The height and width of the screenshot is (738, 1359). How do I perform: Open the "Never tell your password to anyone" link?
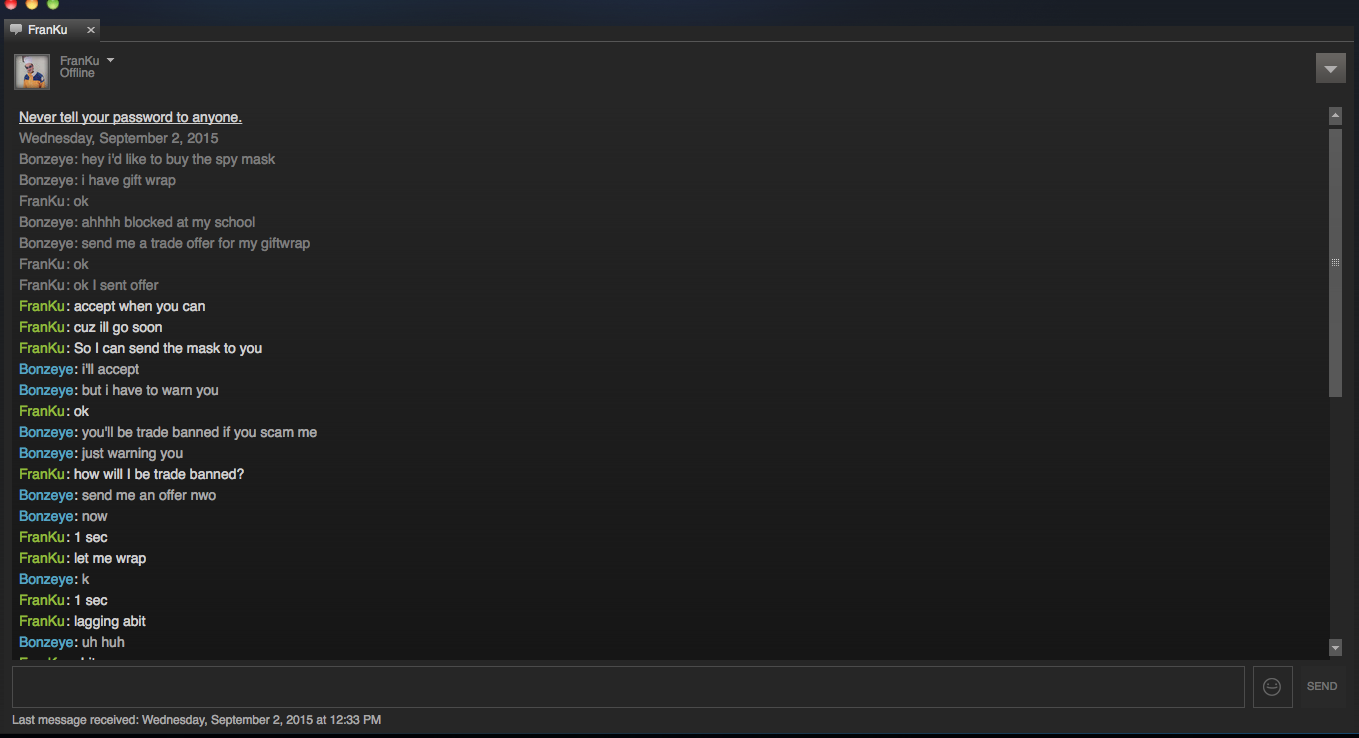[130, 117]
